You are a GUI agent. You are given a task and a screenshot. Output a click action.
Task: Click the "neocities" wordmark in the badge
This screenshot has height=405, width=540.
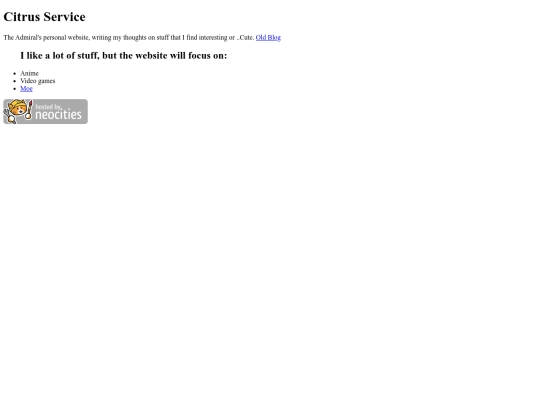58,115
